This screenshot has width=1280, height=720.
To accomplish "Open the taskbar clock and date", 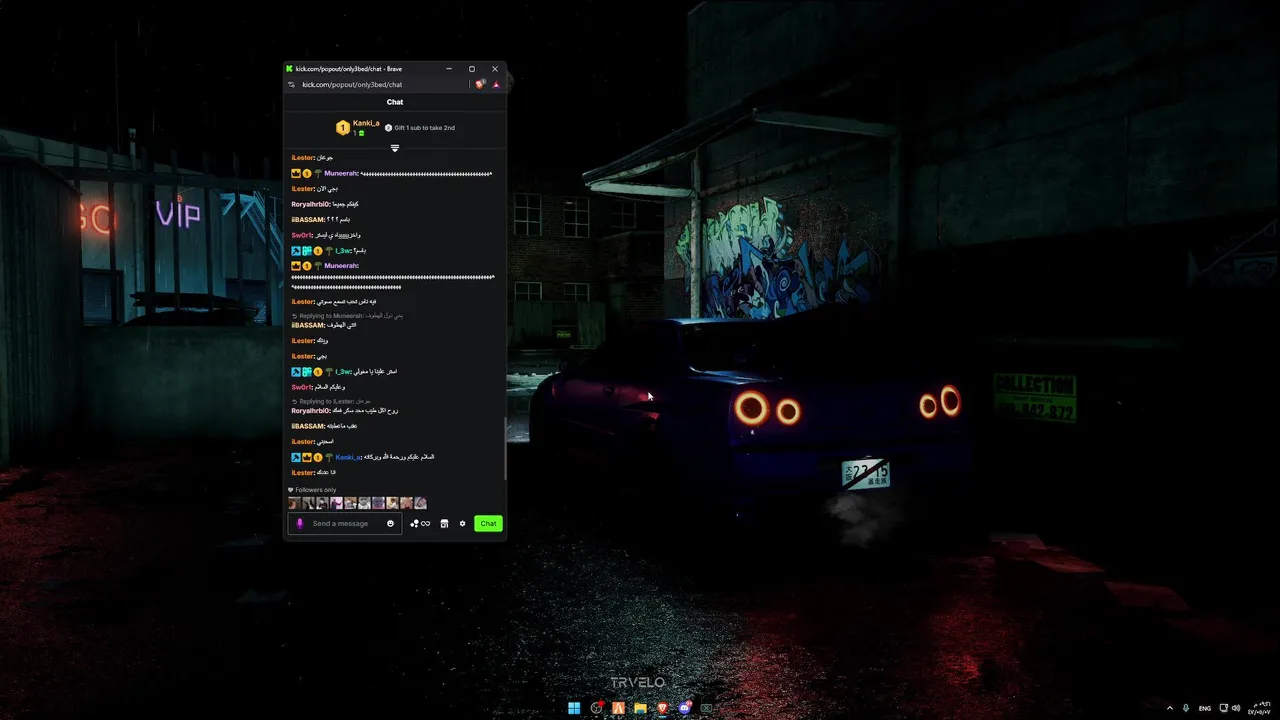I will click(x=1257, y=708).
